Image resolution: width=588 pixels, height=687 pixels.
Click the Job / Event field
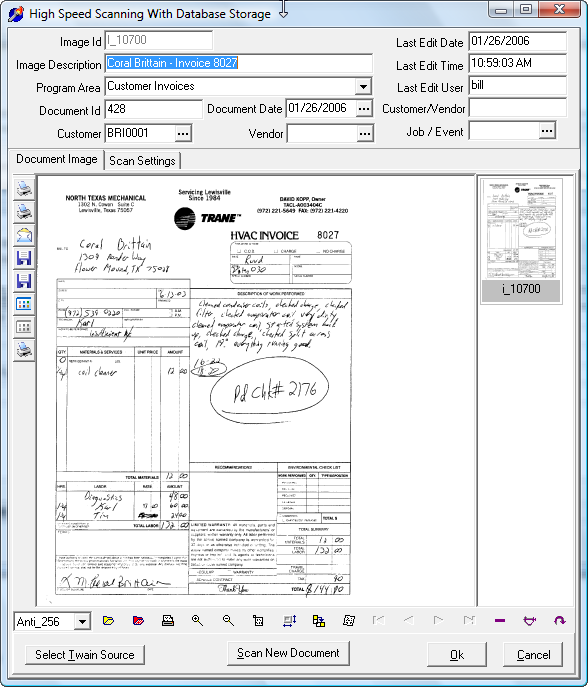click(504, 131)
